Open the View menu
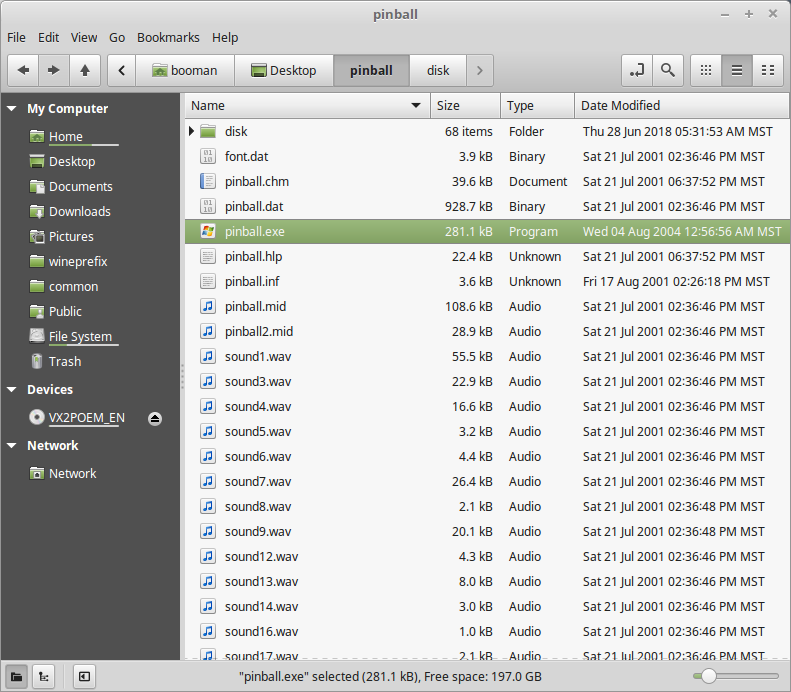 [x=84, y=37]
